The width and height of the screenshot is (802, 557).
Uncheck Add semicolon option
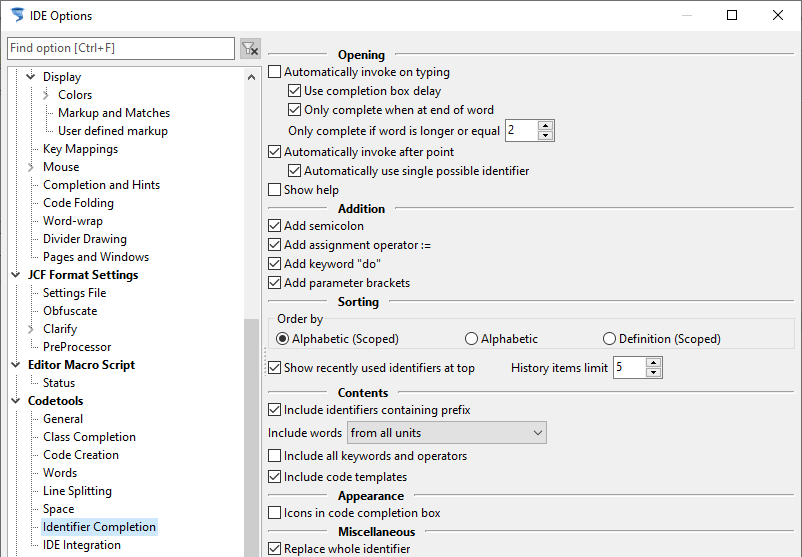pos(275,226)
